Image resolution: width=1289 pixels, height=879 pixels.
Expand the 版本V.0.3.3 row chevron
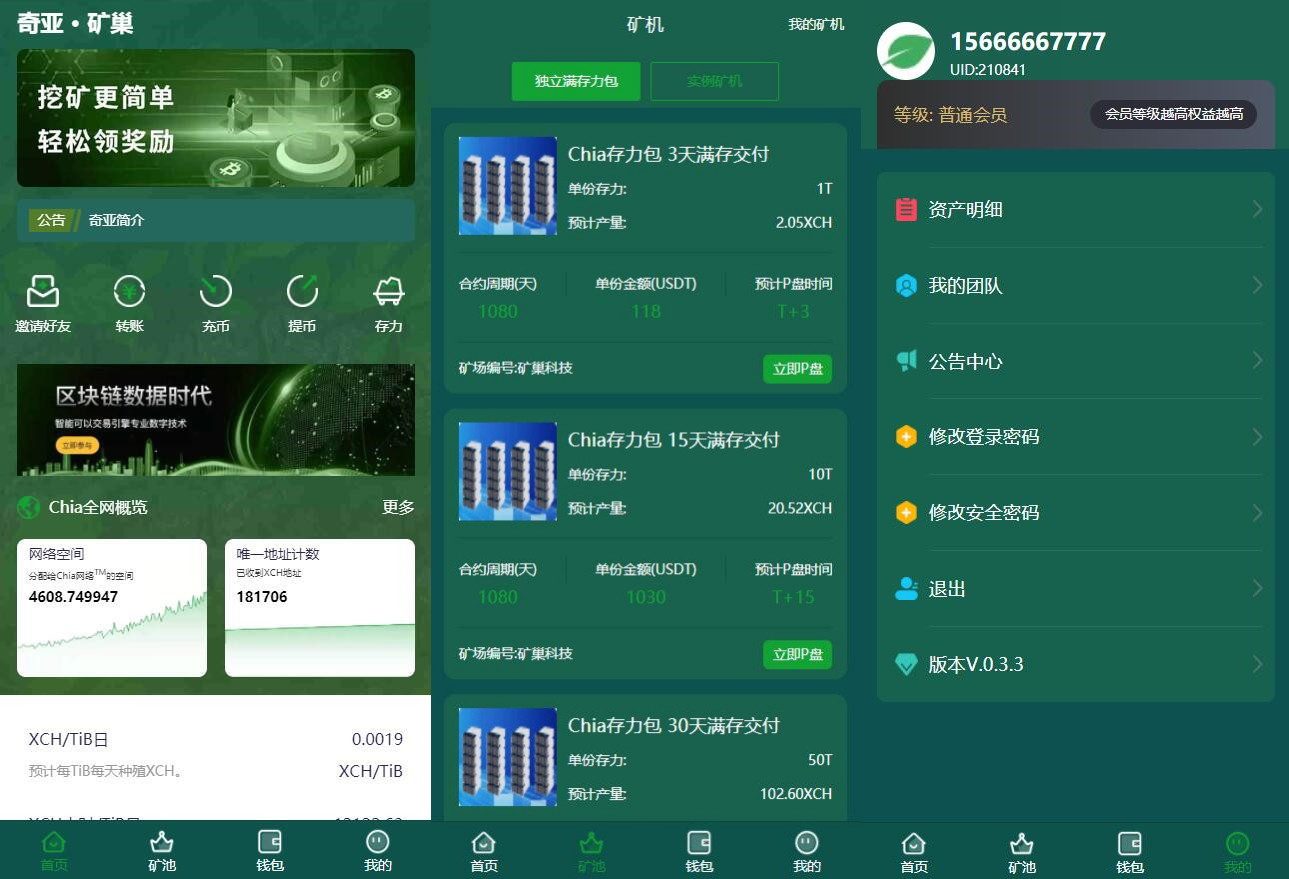click(x=1257, y=664)
